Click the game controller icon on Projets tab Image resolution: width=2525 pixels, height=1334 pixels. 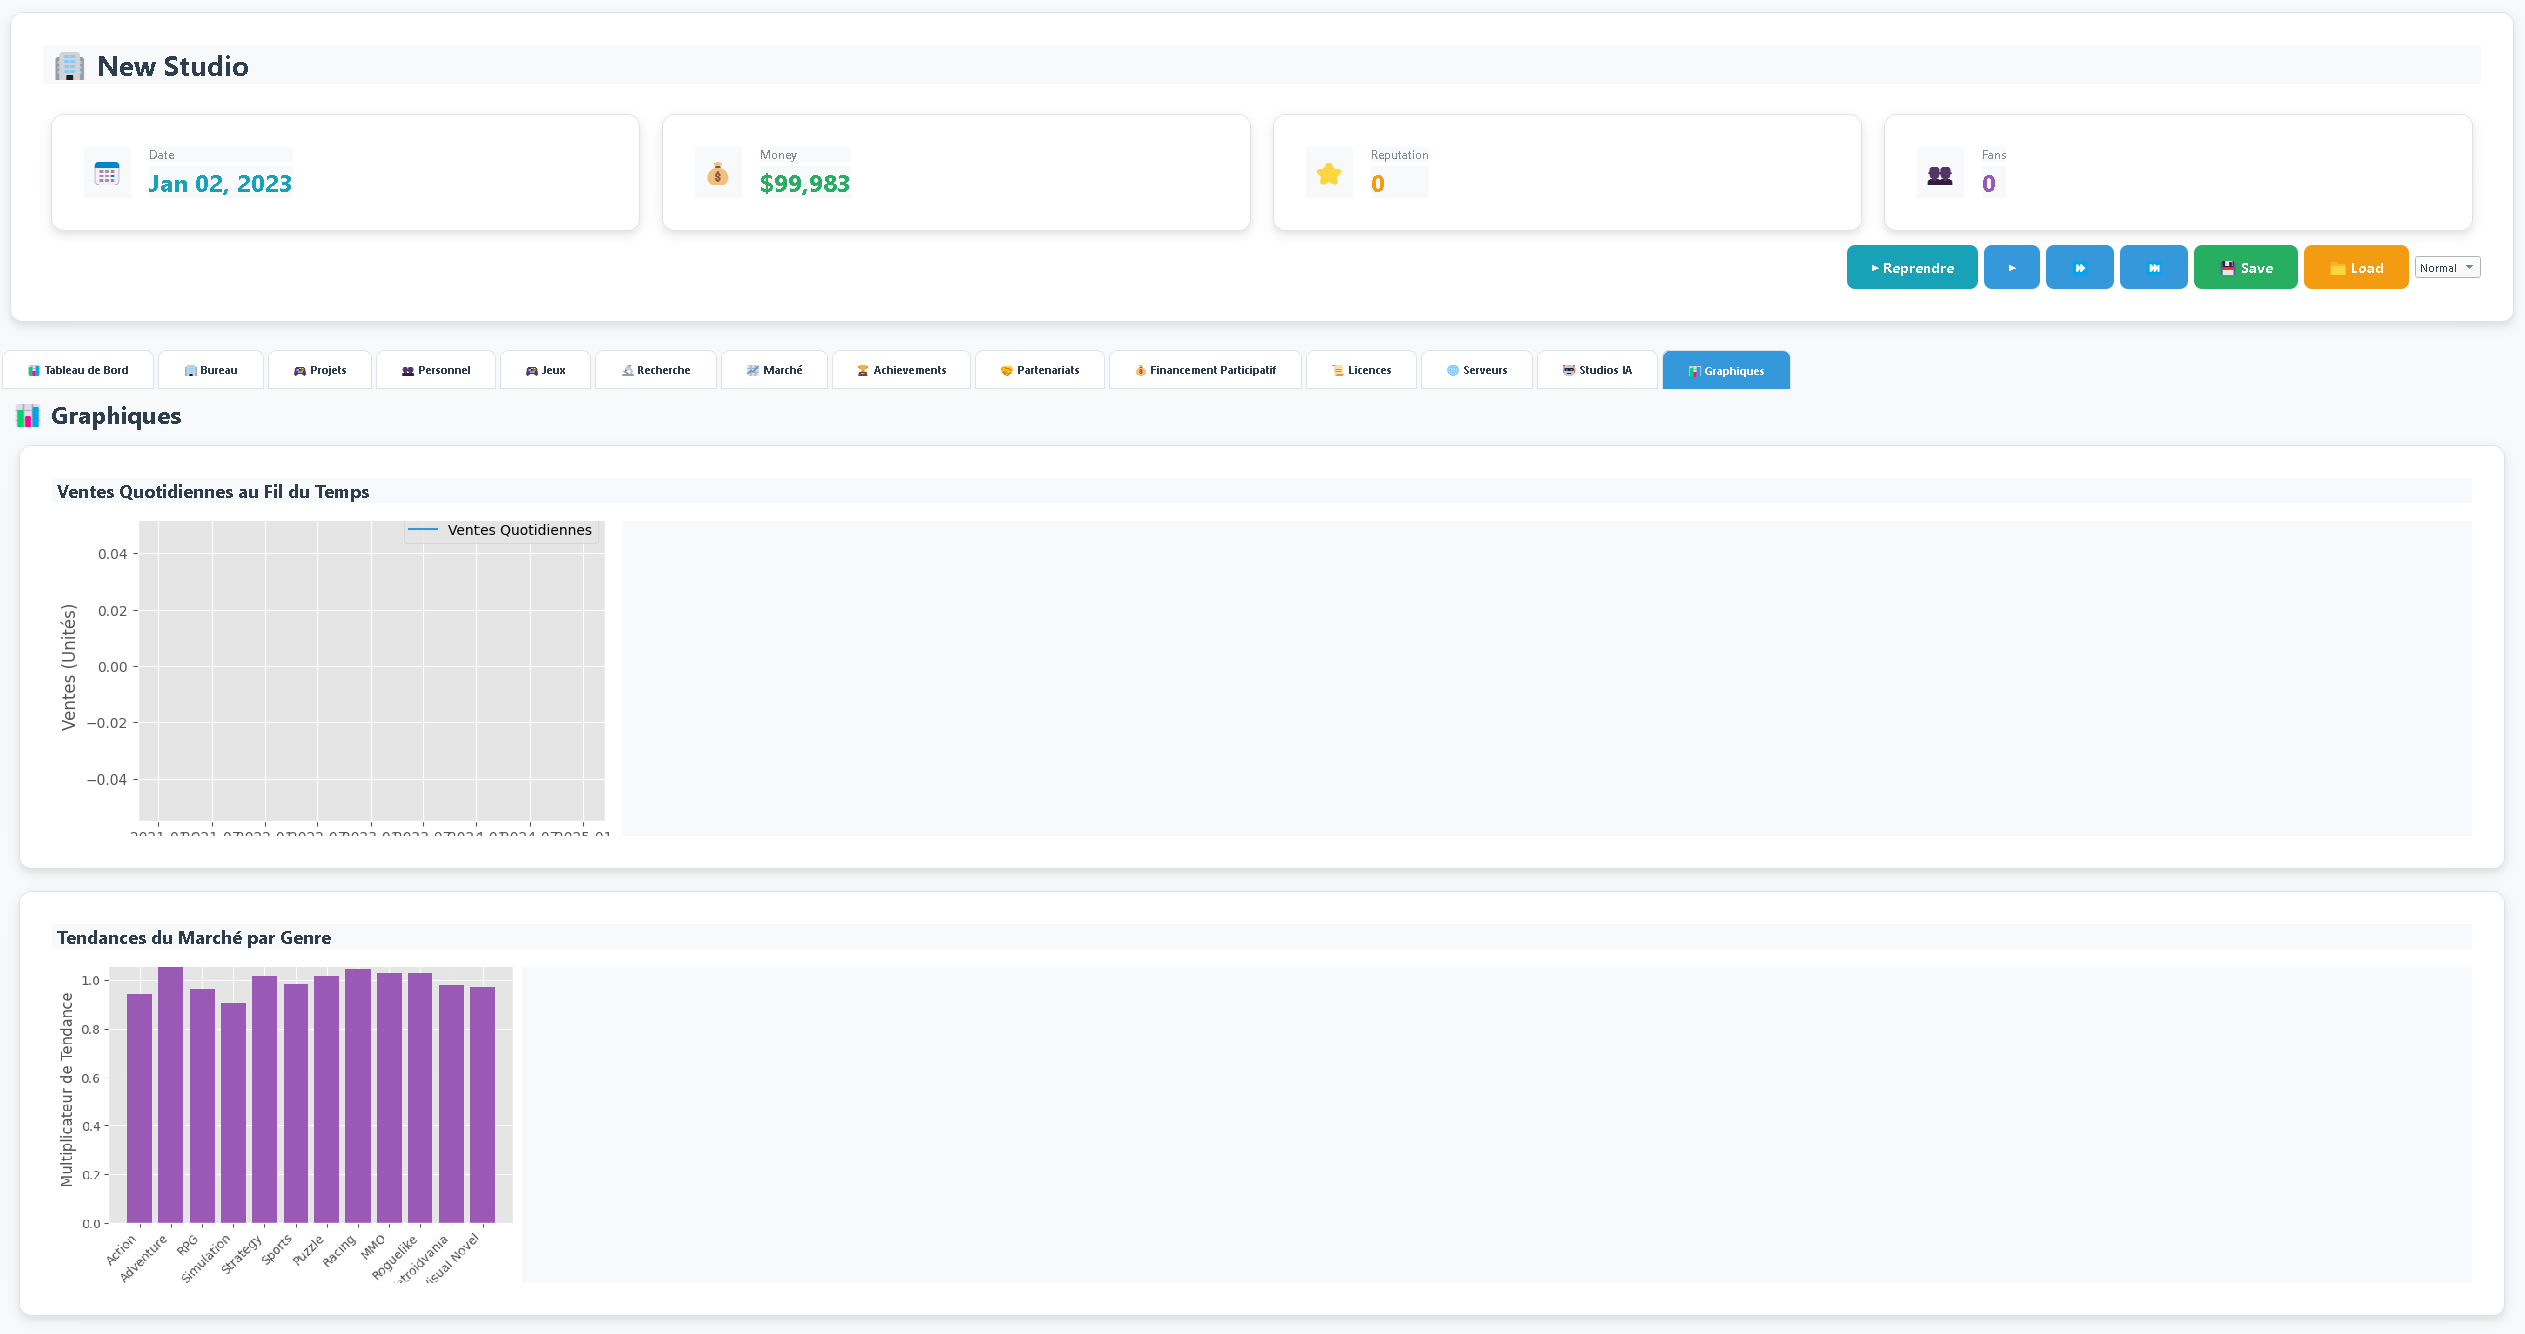pyautogui.click(x=298, y=370)
